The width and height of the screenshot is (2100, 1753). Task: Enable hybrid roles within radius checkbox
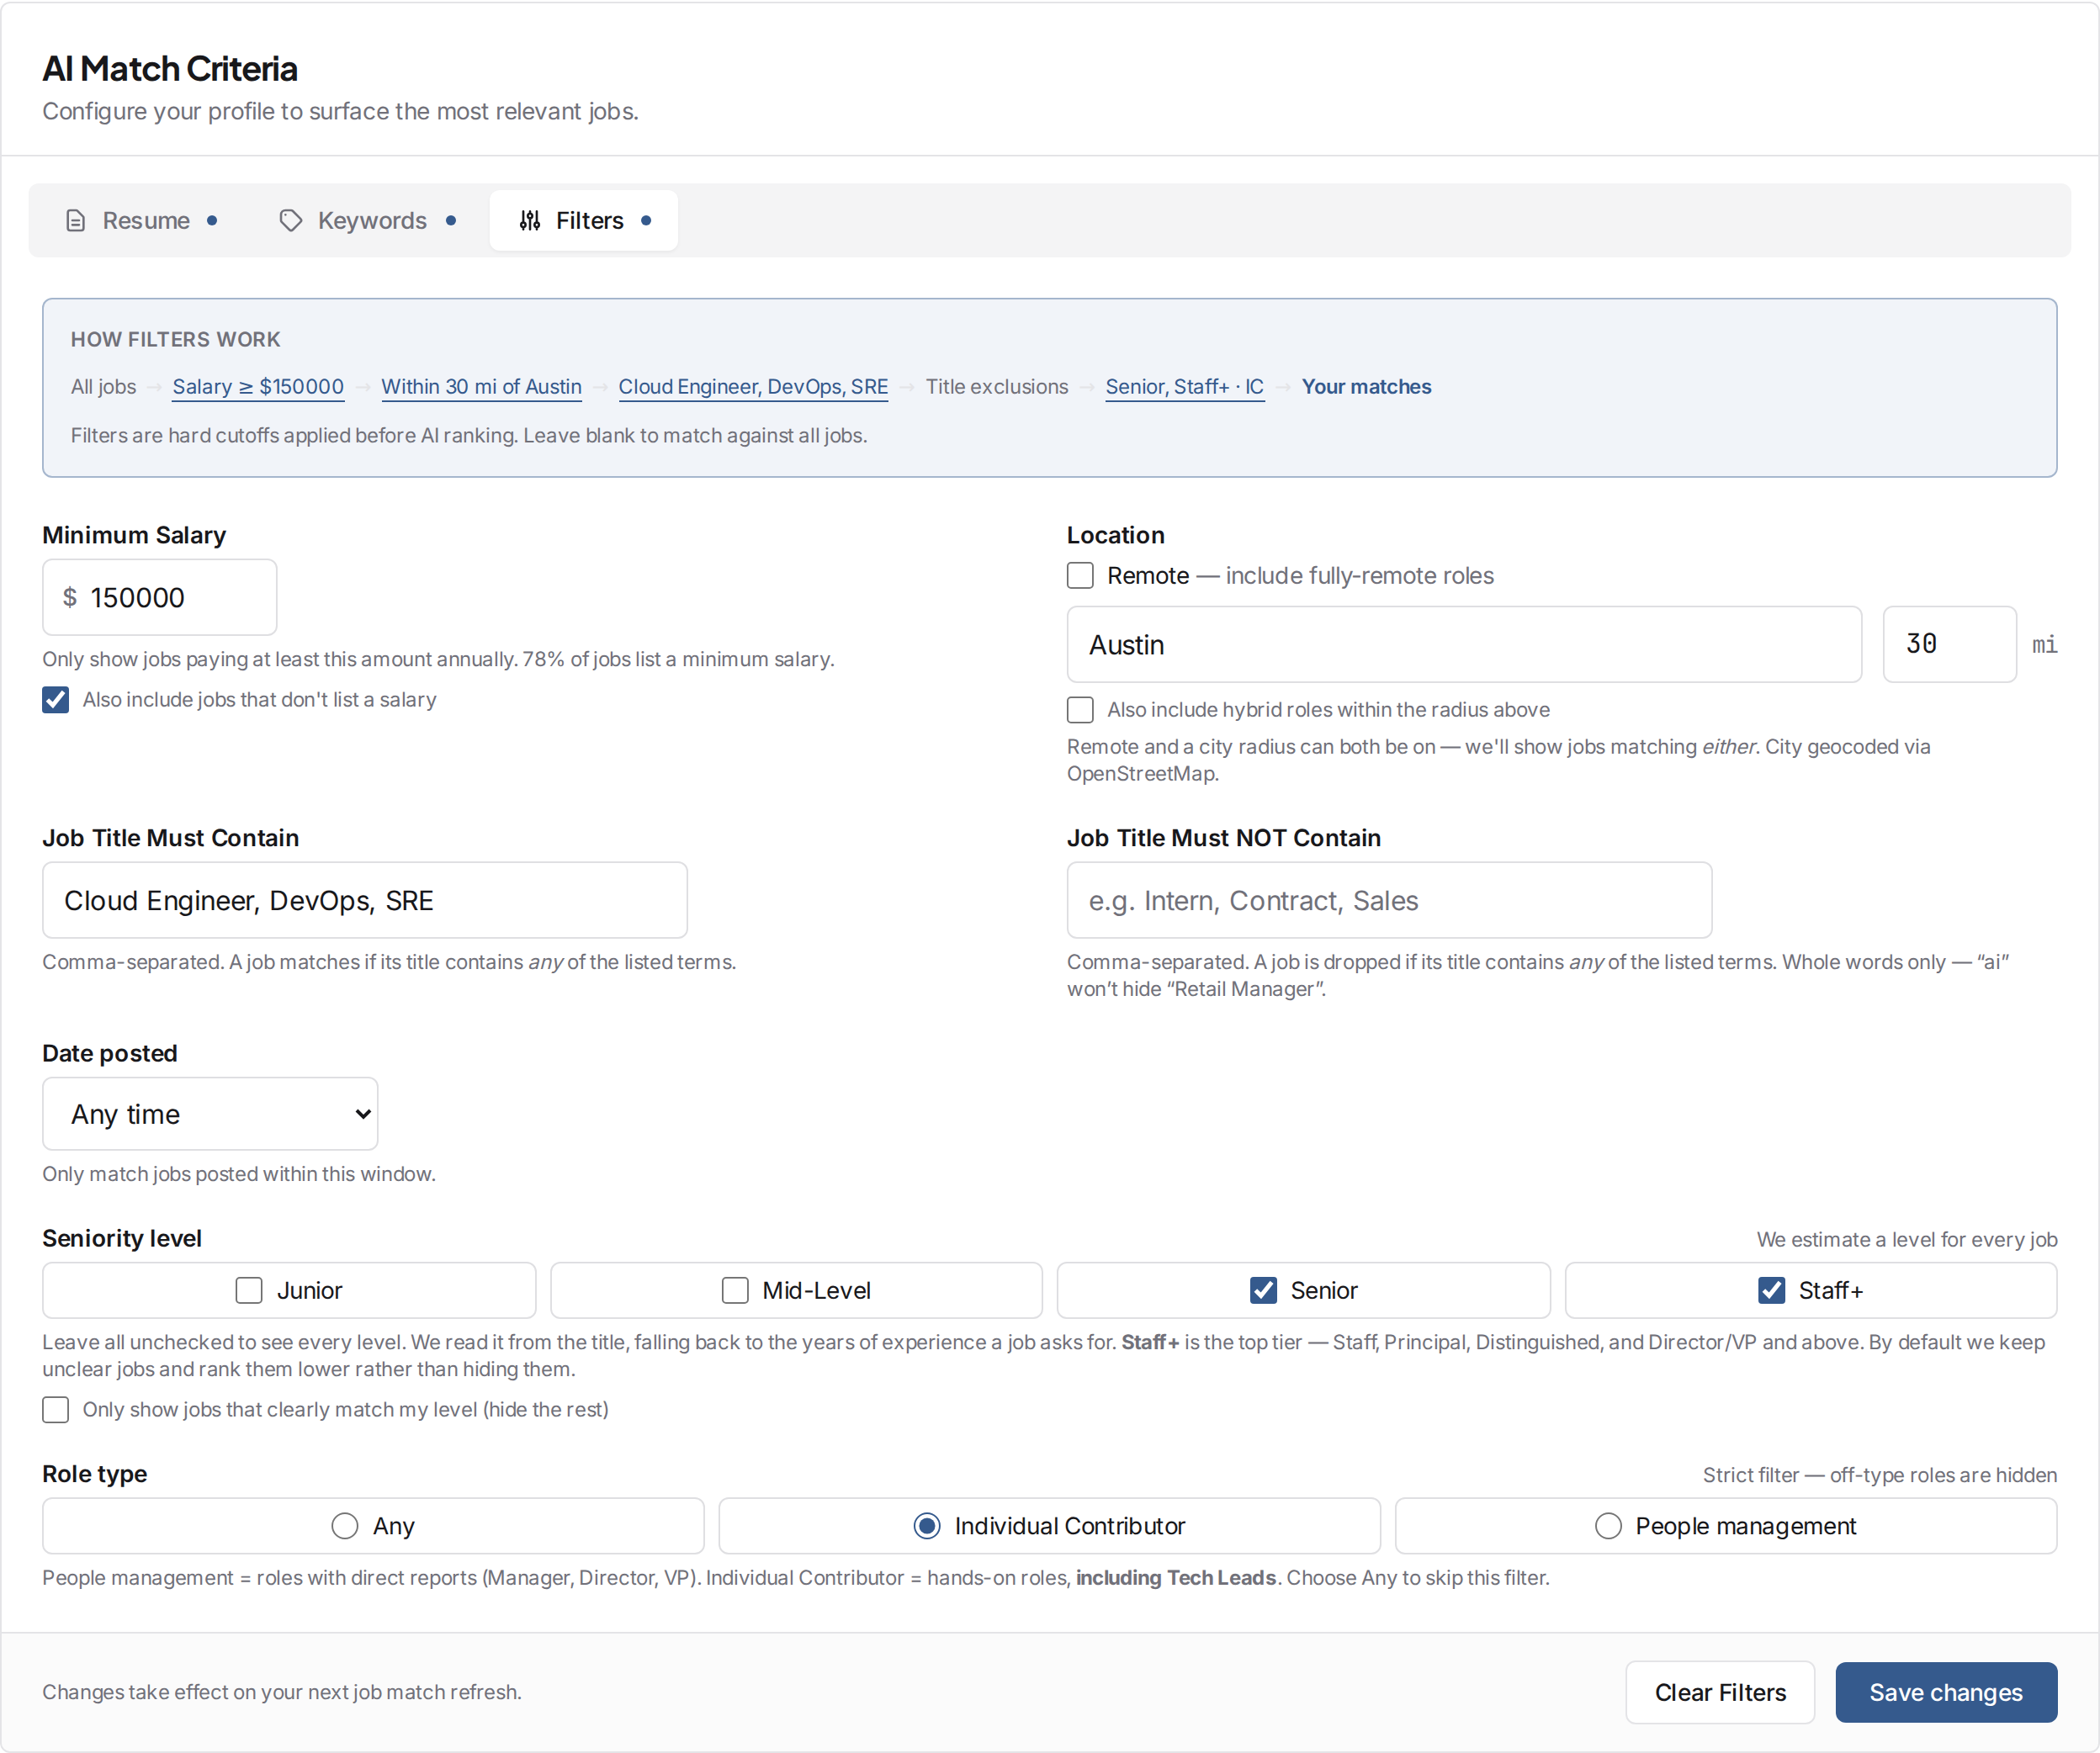coord(1080,710)
